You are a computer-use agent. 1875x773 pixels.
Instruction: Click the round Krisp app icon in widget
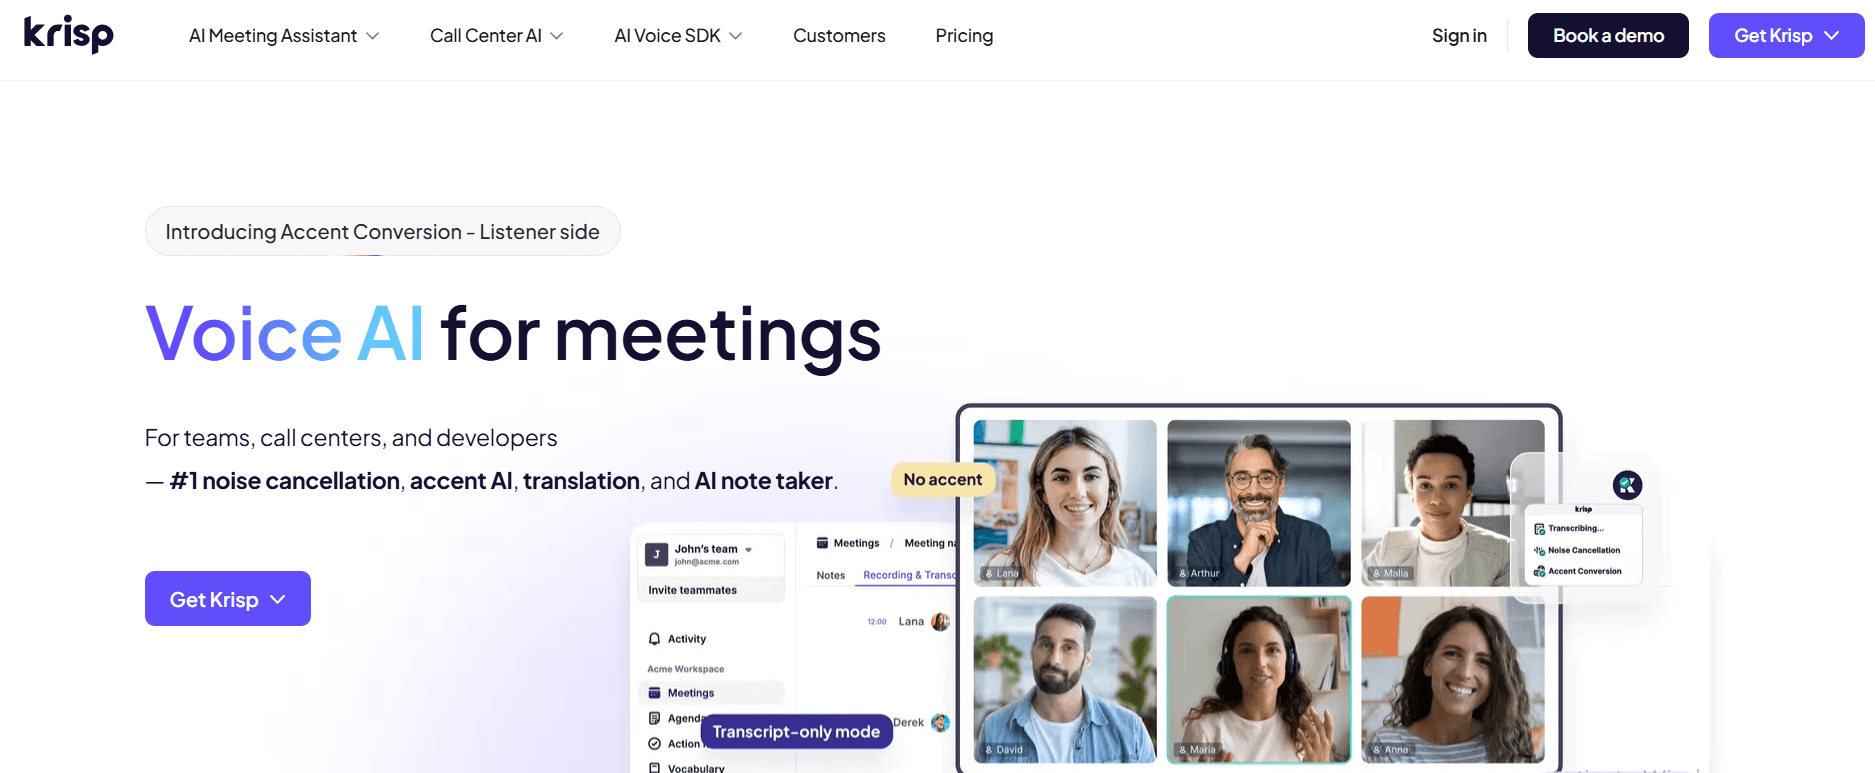point(1628,485)
